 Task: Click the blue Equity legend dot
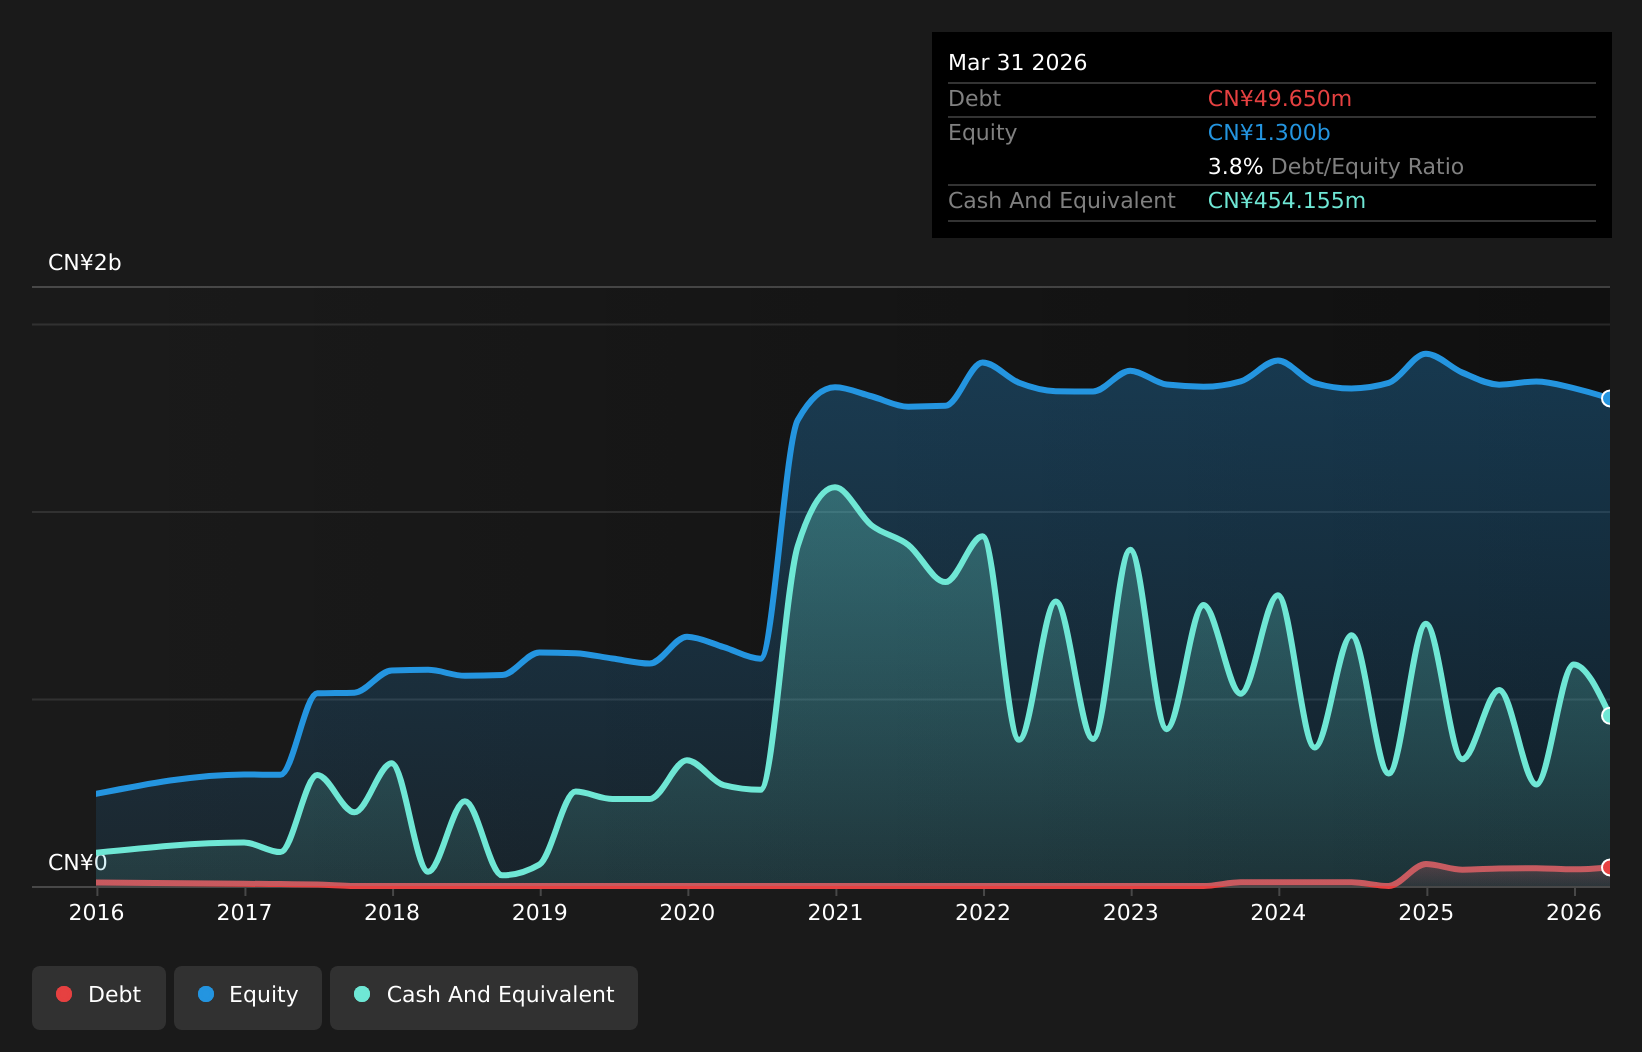coord(206,994)
